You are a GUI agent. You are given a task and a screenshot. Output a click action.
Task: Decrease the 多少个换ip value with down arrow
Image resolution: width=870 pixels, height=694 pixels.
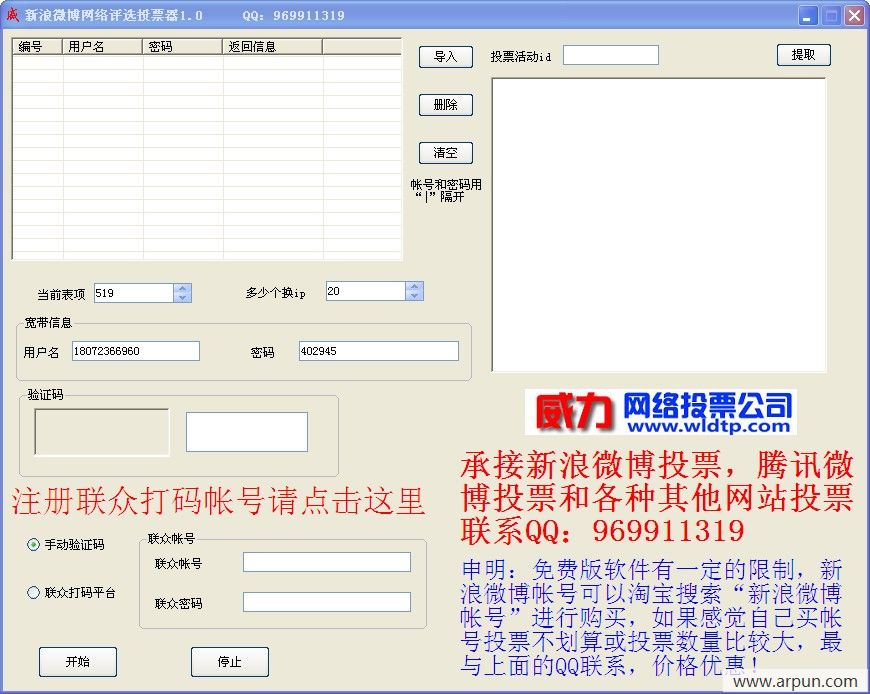point(414,296)
